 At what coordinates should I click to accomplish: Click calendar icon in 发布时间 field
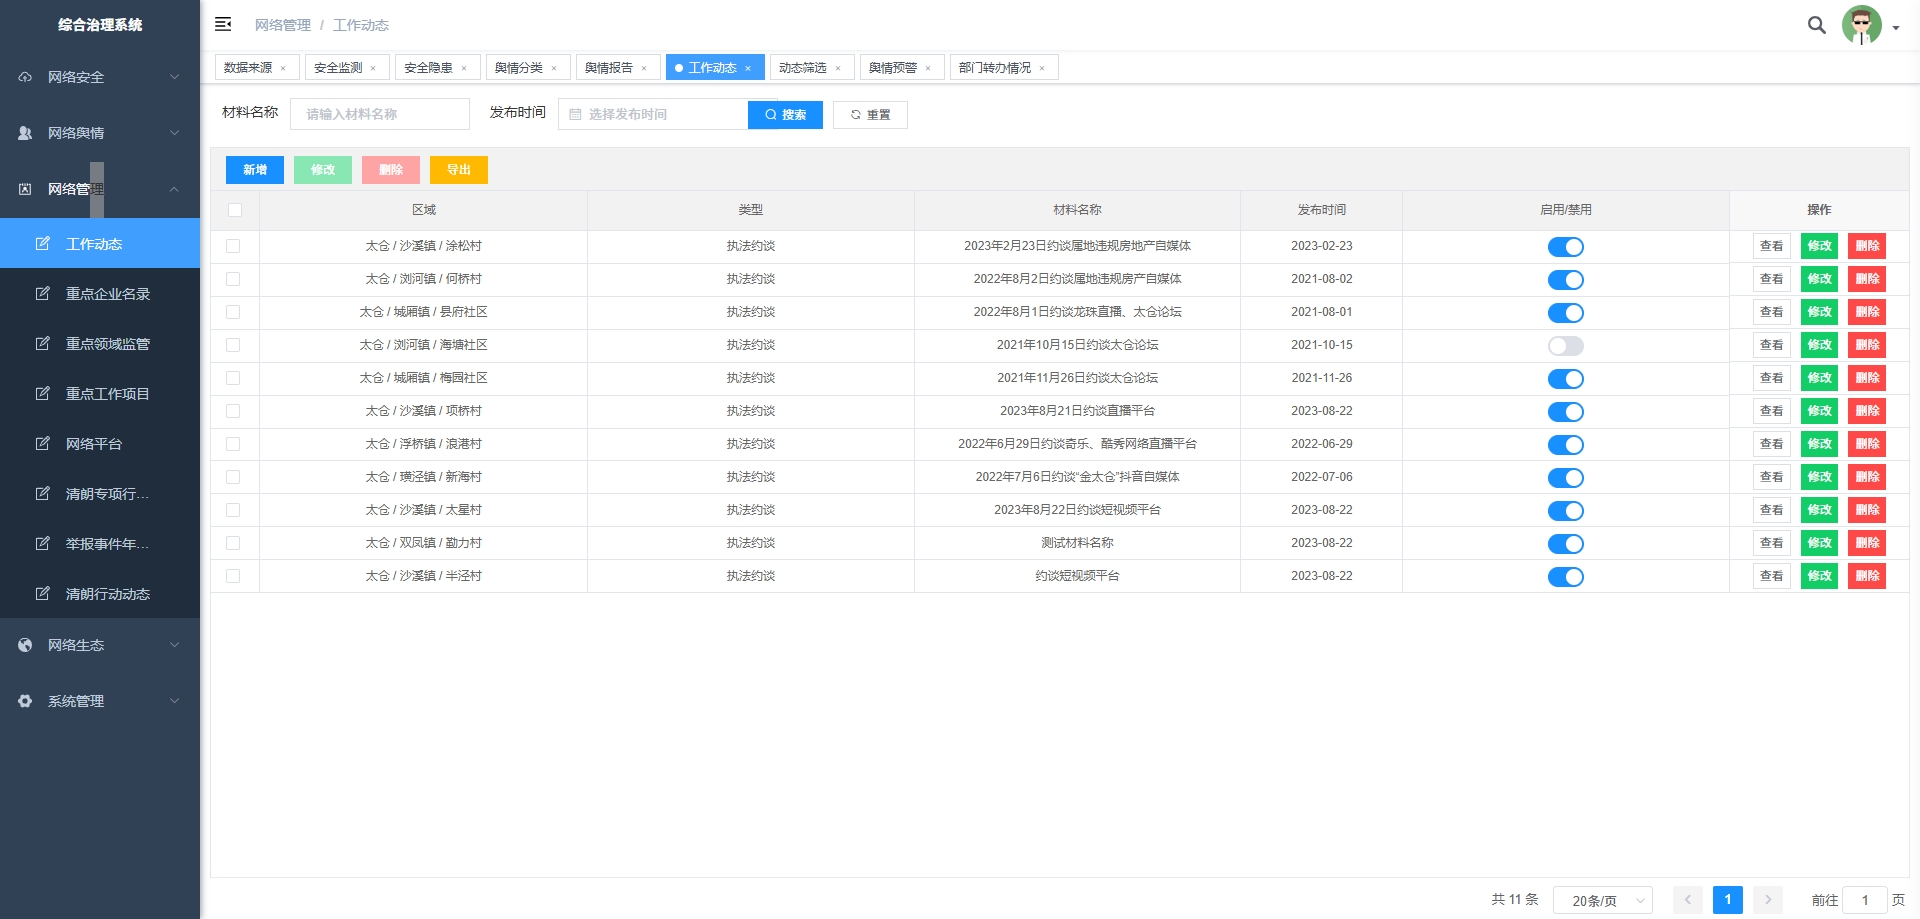575,115
